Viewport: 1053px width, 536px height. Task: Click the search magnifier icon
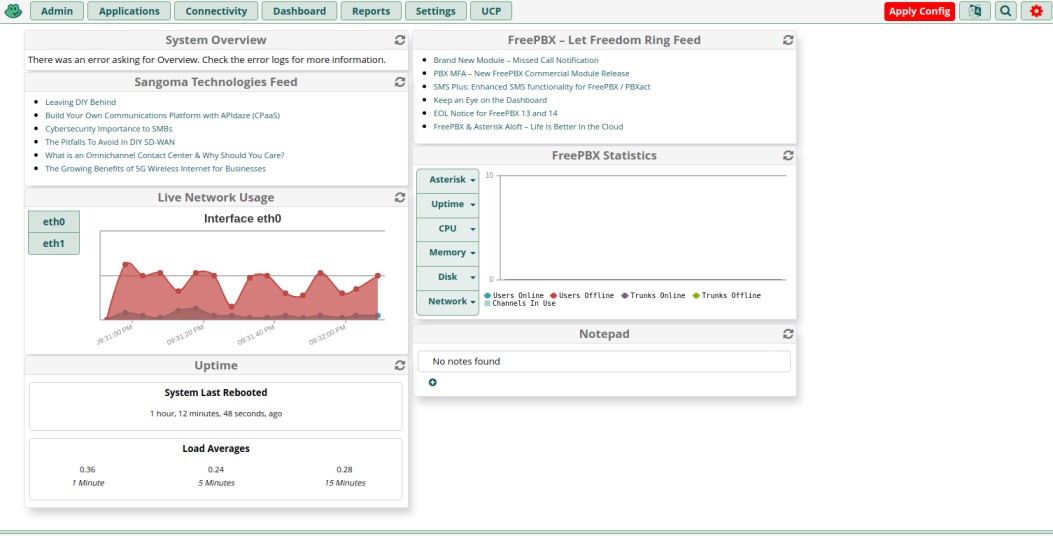(1005, 11)
